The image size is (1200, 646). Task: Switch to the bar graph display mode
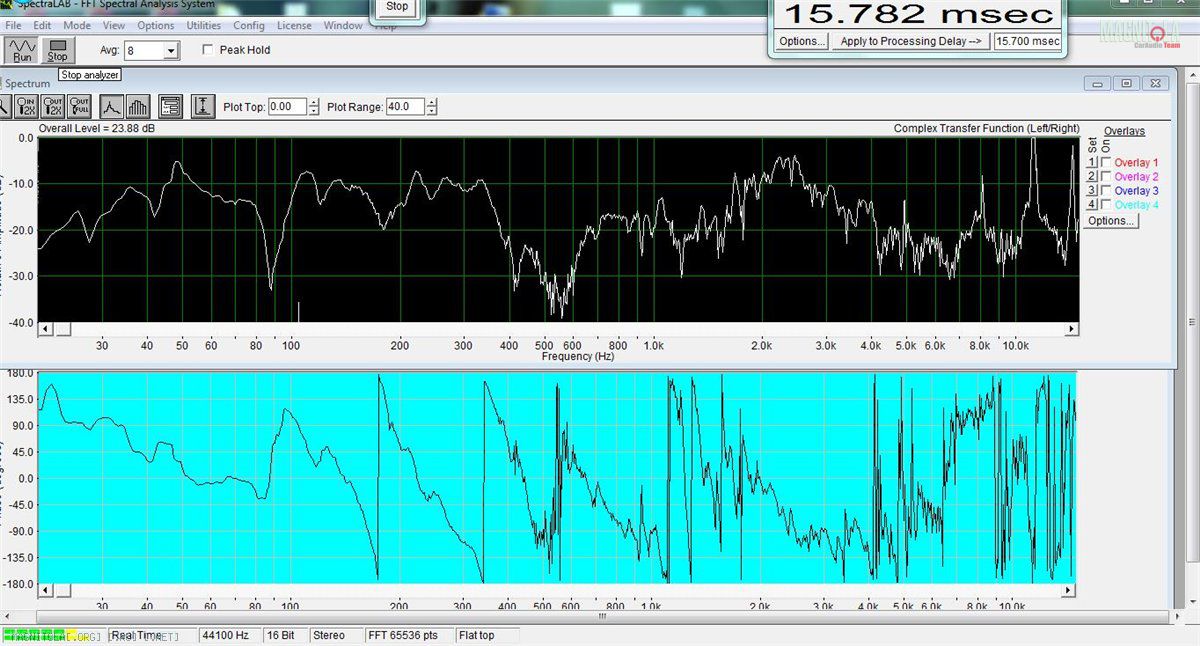(x=138, y=106)
